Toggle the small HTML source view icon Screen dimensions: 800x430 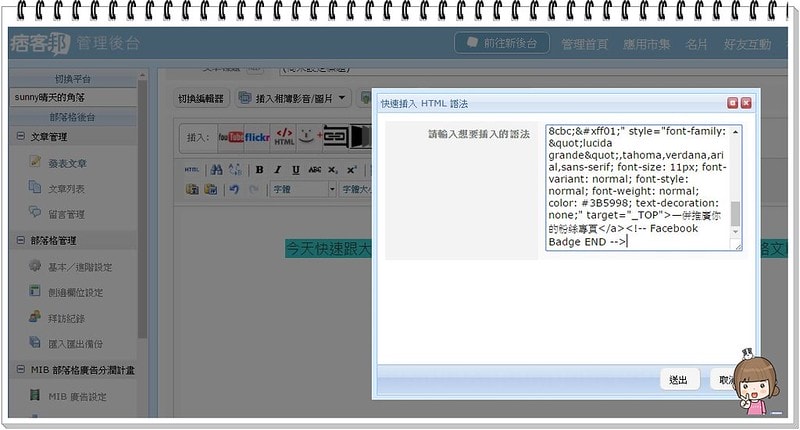pyautogui.click(x=192, y=169)
